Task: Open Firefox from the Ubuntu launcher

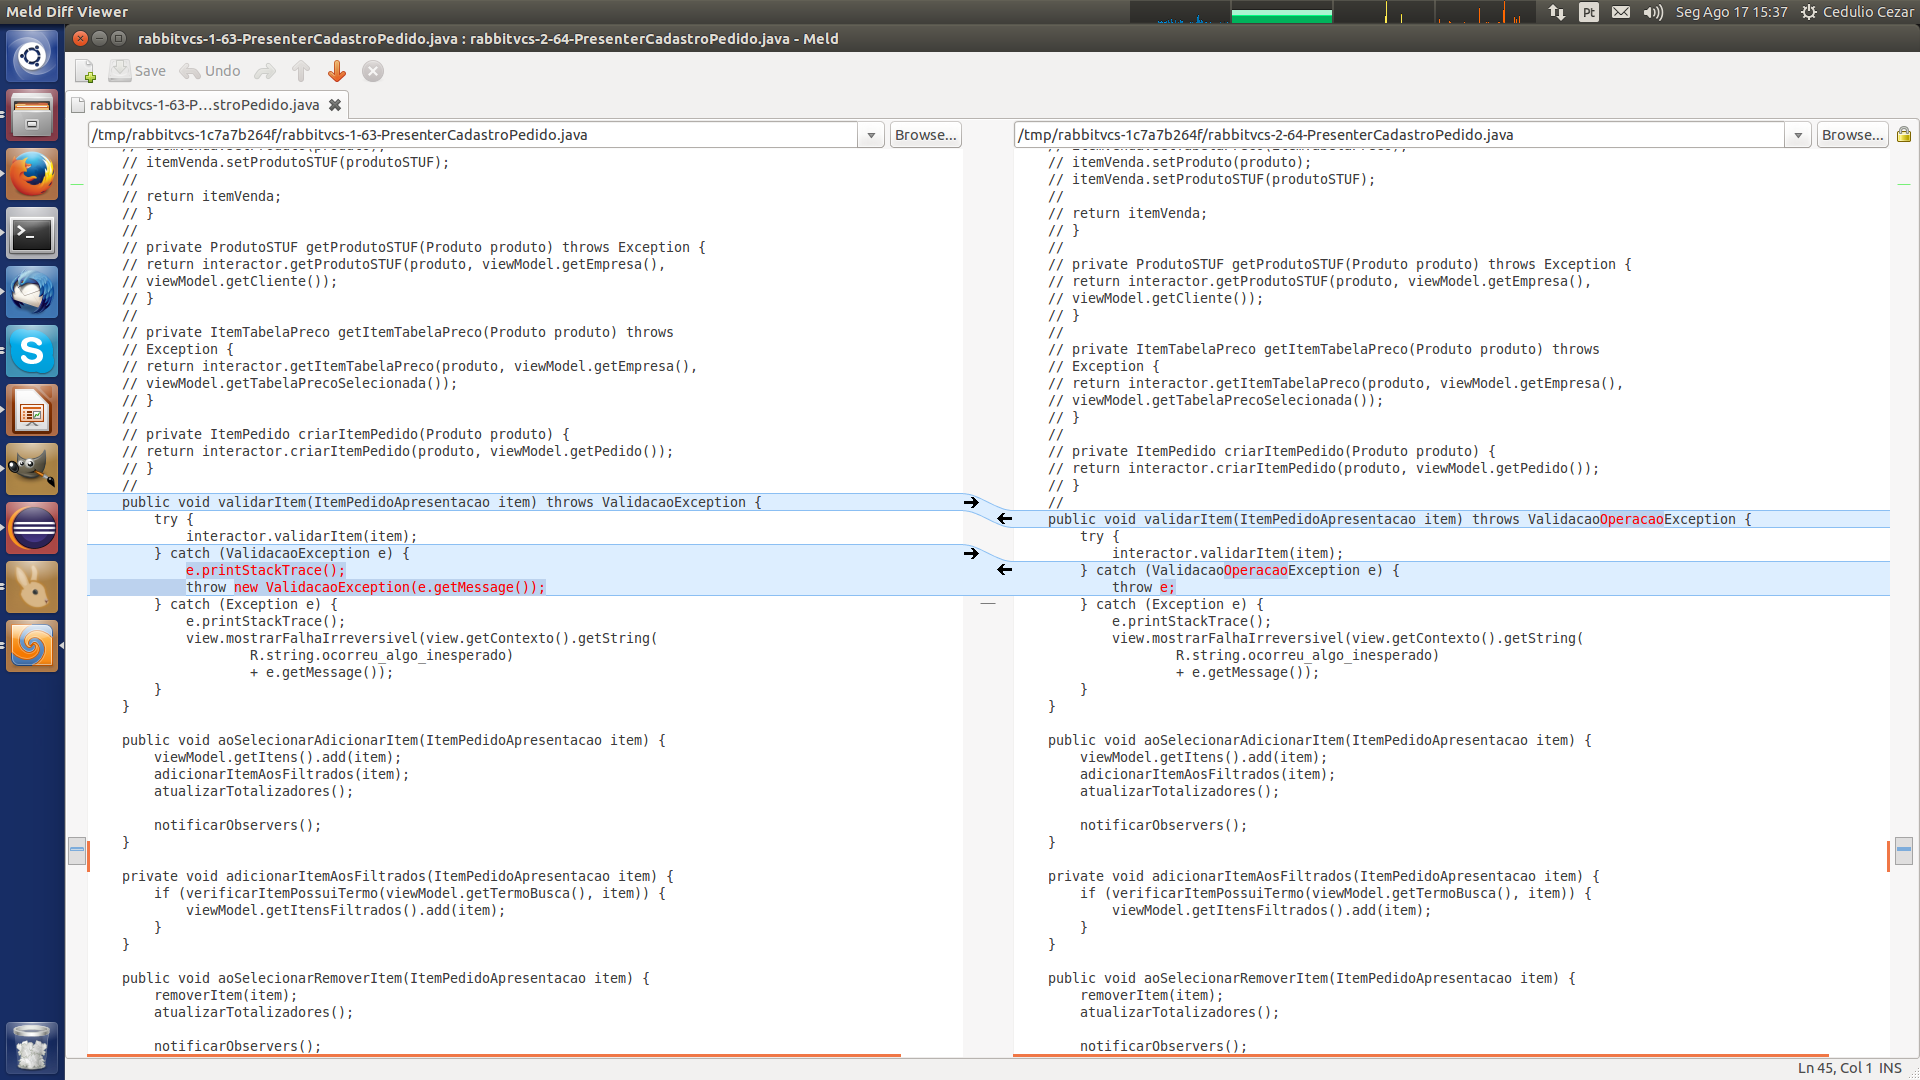Action: pyautogui.click(x=32, y=175)
